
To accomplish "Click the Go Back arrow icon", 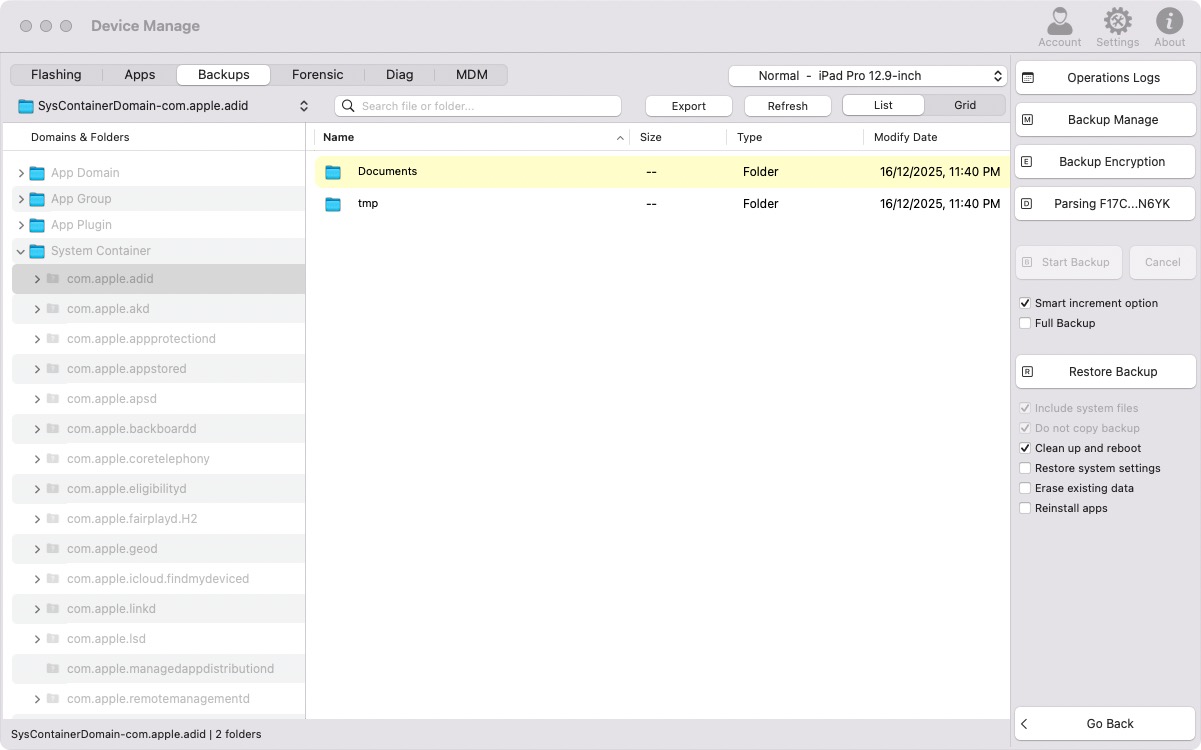I will pos(1025,724).
